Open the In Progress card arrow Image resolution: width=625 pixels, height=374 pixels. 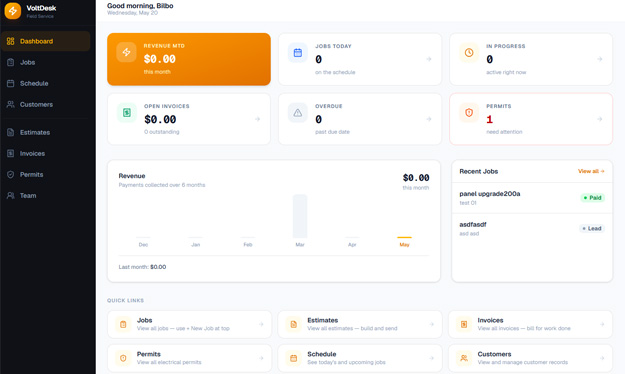[600, 59]
